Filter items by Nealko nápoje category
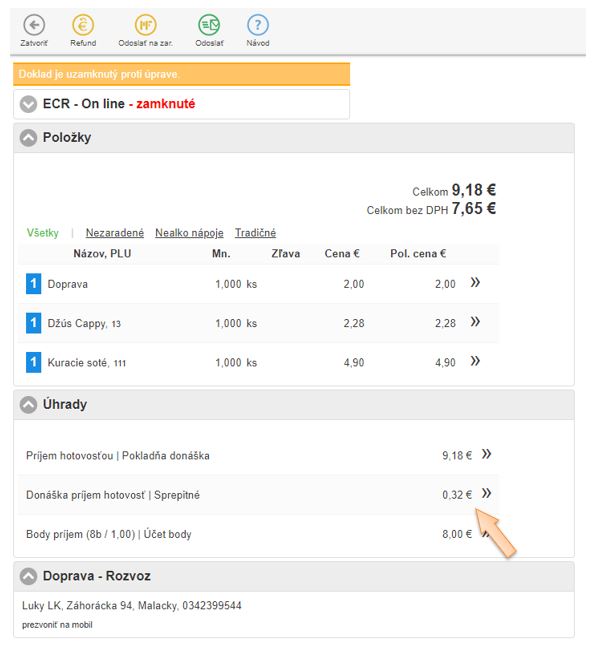Viewport: 592px width, 656px height. [189, 233]
